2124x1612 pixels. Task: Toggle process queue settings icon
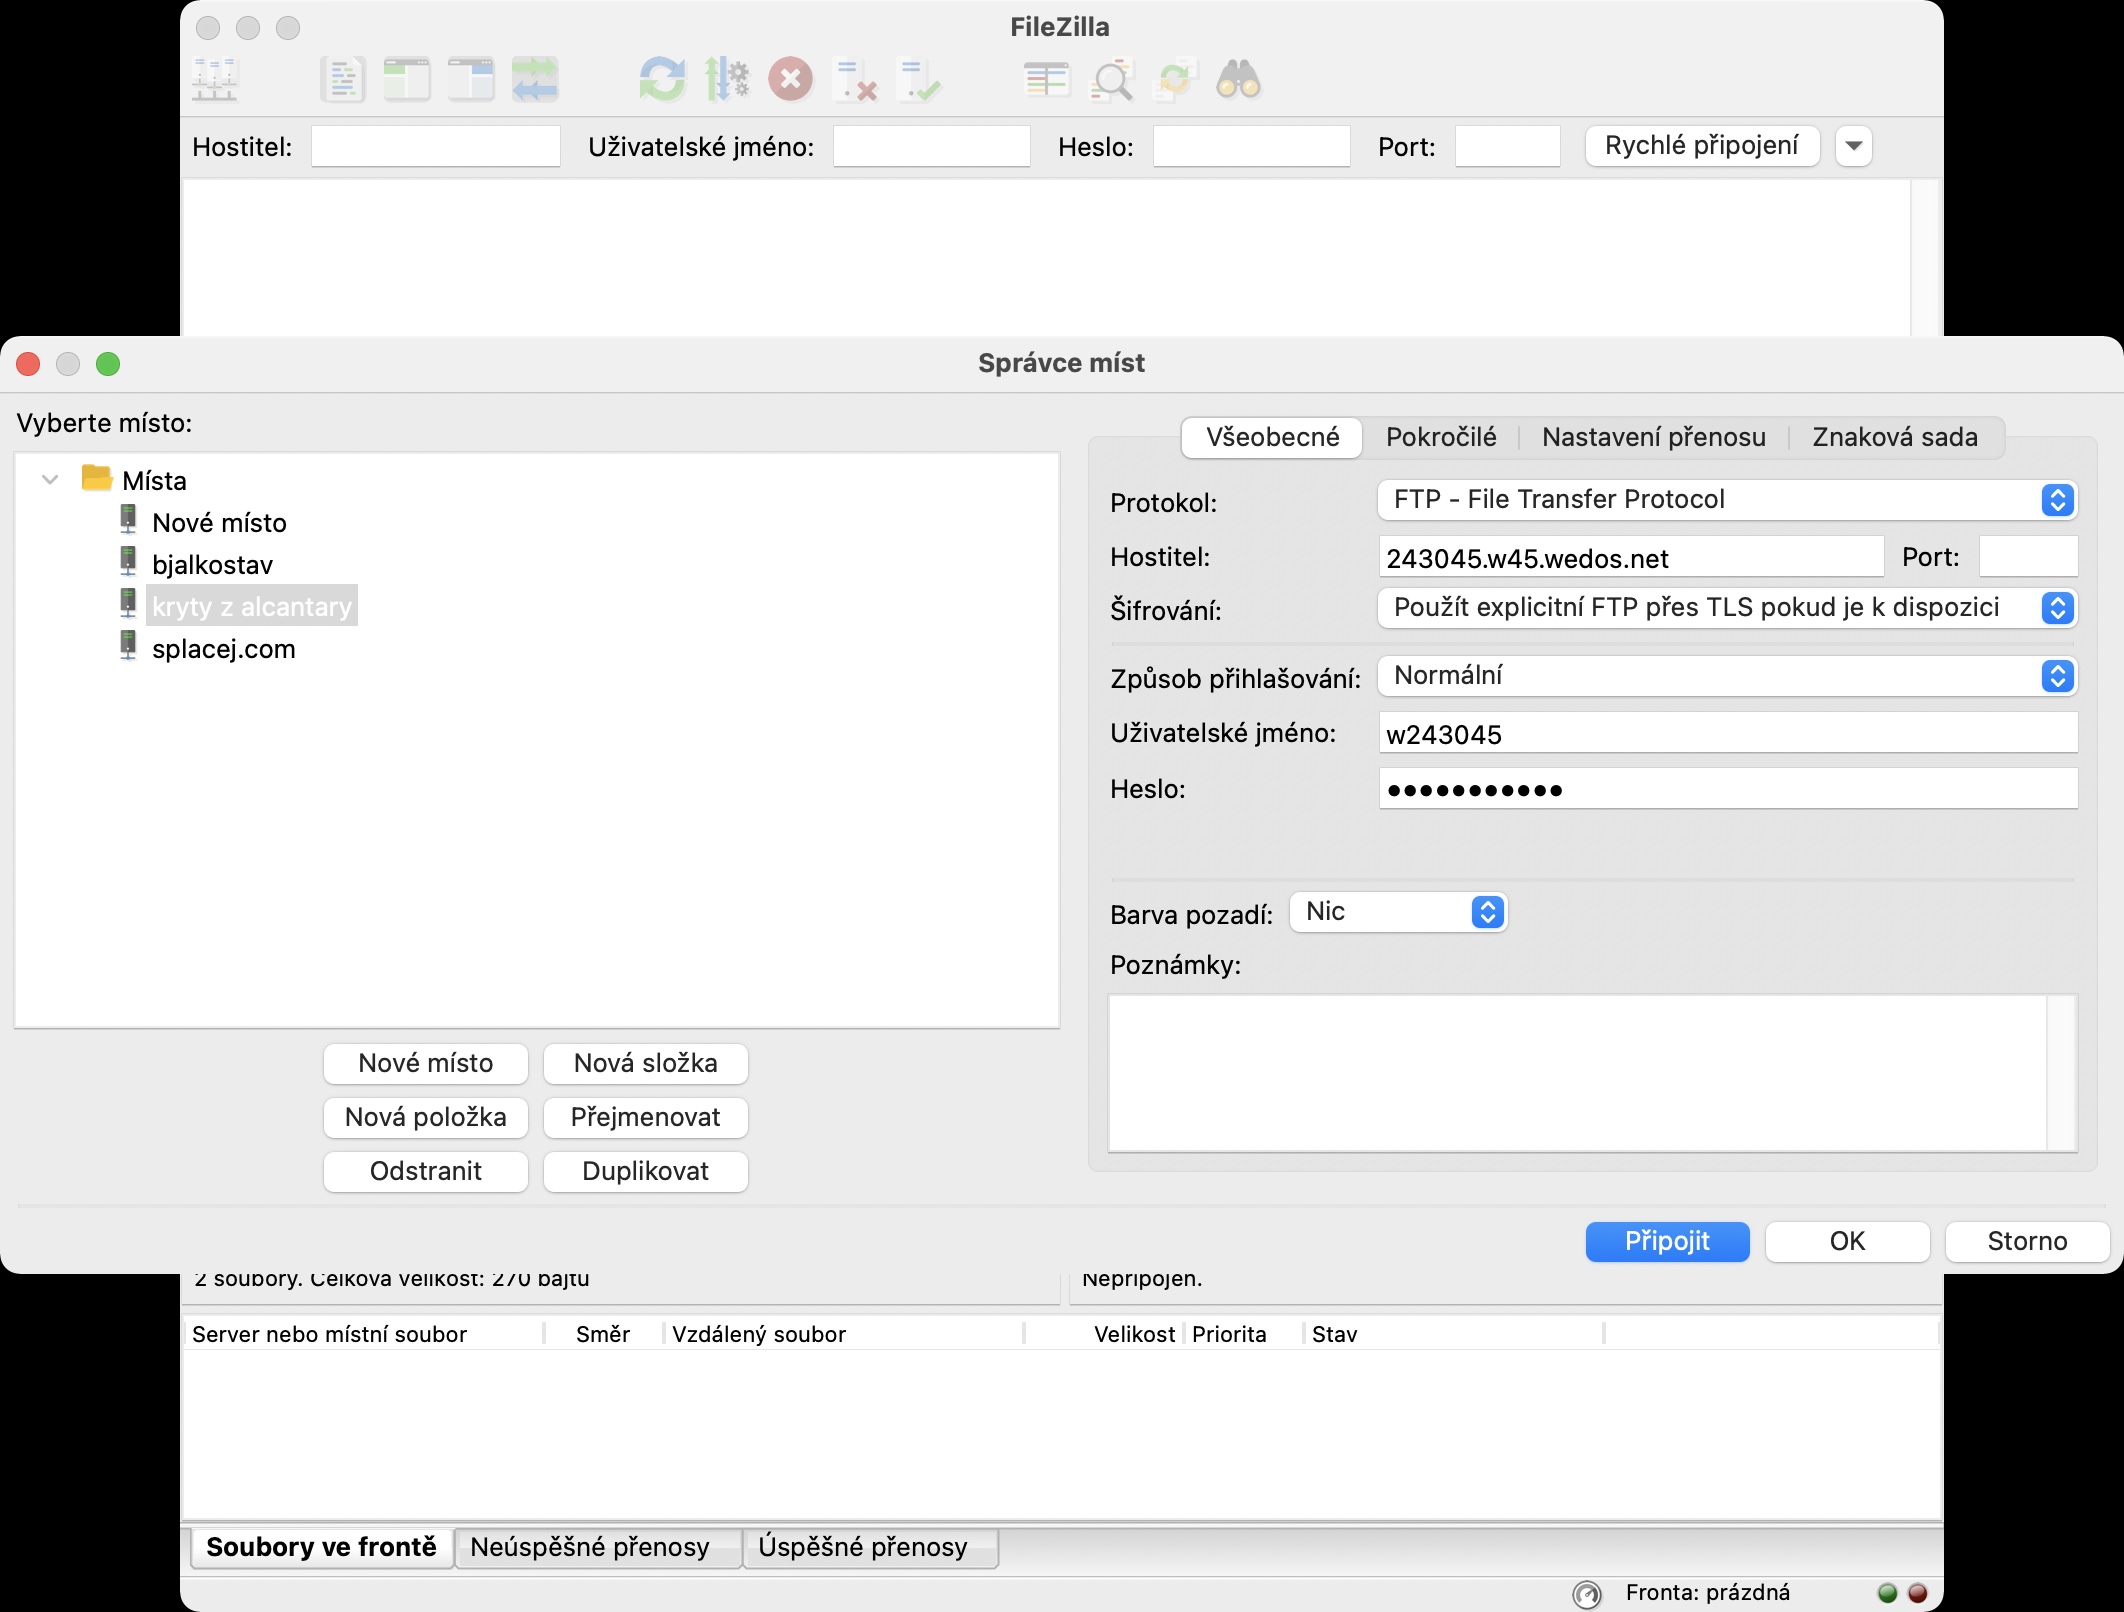point(727,79)
